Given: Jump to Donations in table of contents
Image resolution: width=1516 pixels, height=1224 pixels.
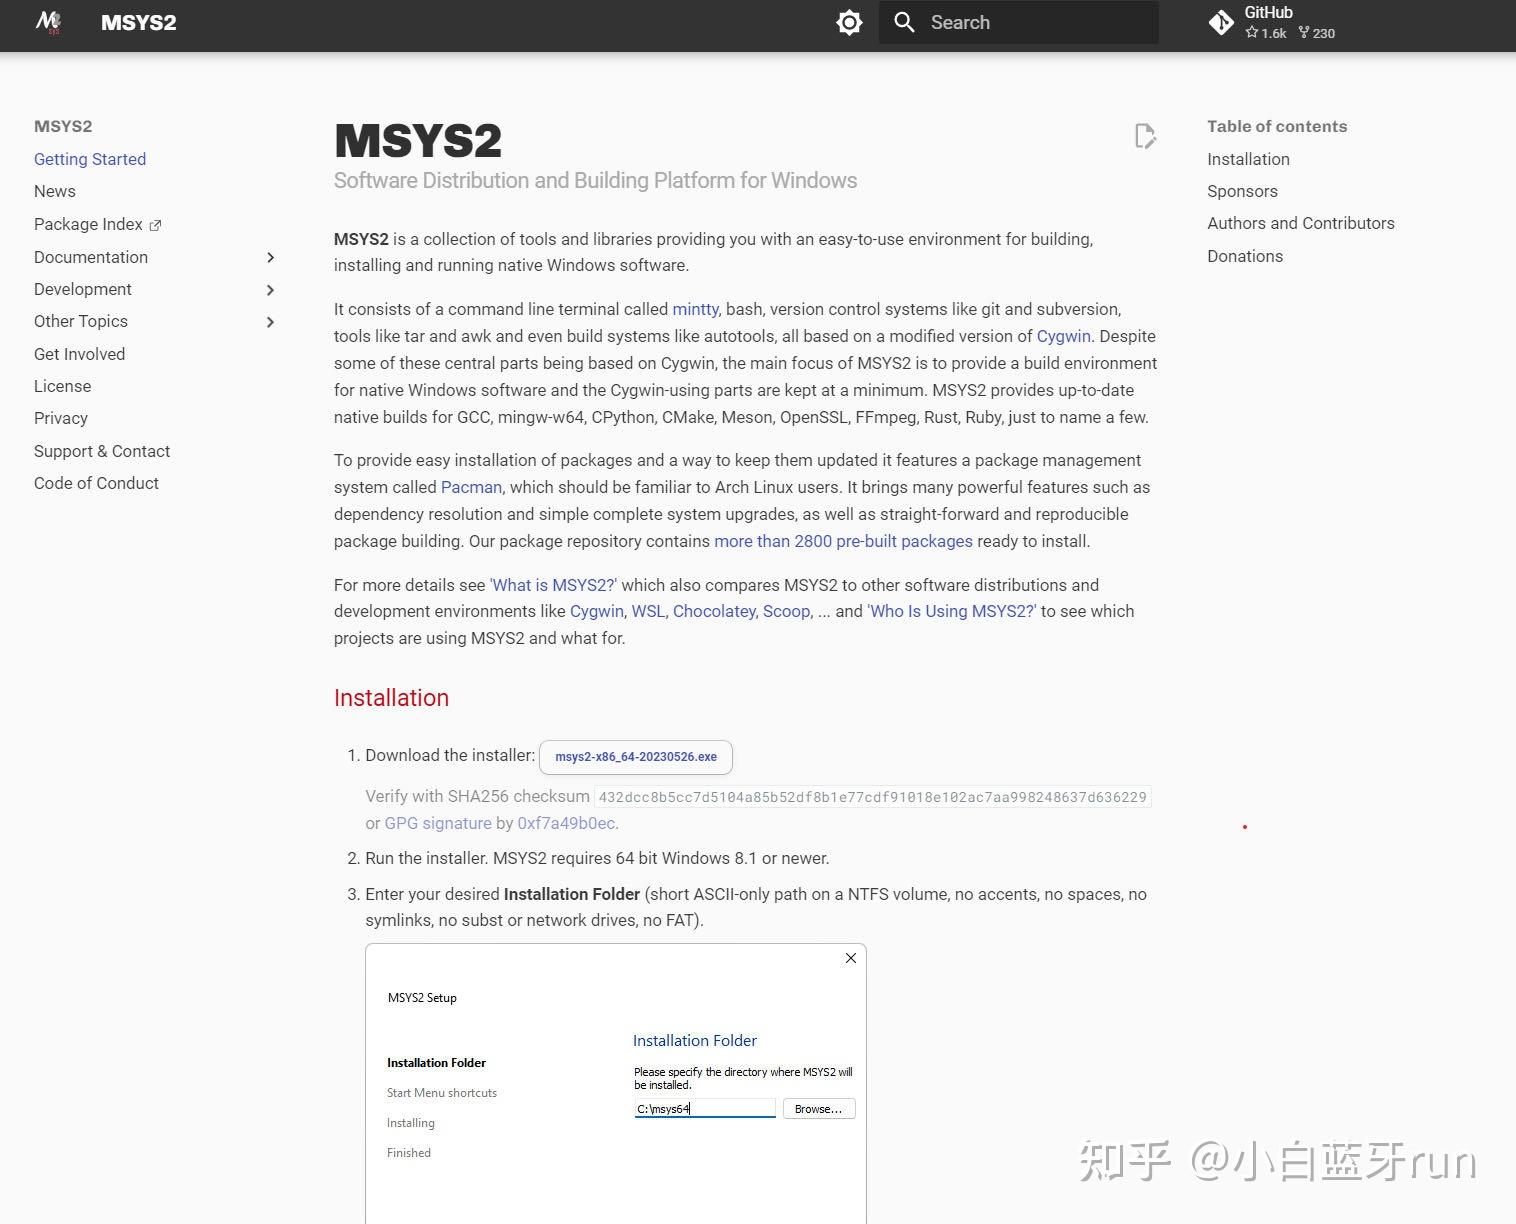Looking at the screenshot, I should 1245,256.
